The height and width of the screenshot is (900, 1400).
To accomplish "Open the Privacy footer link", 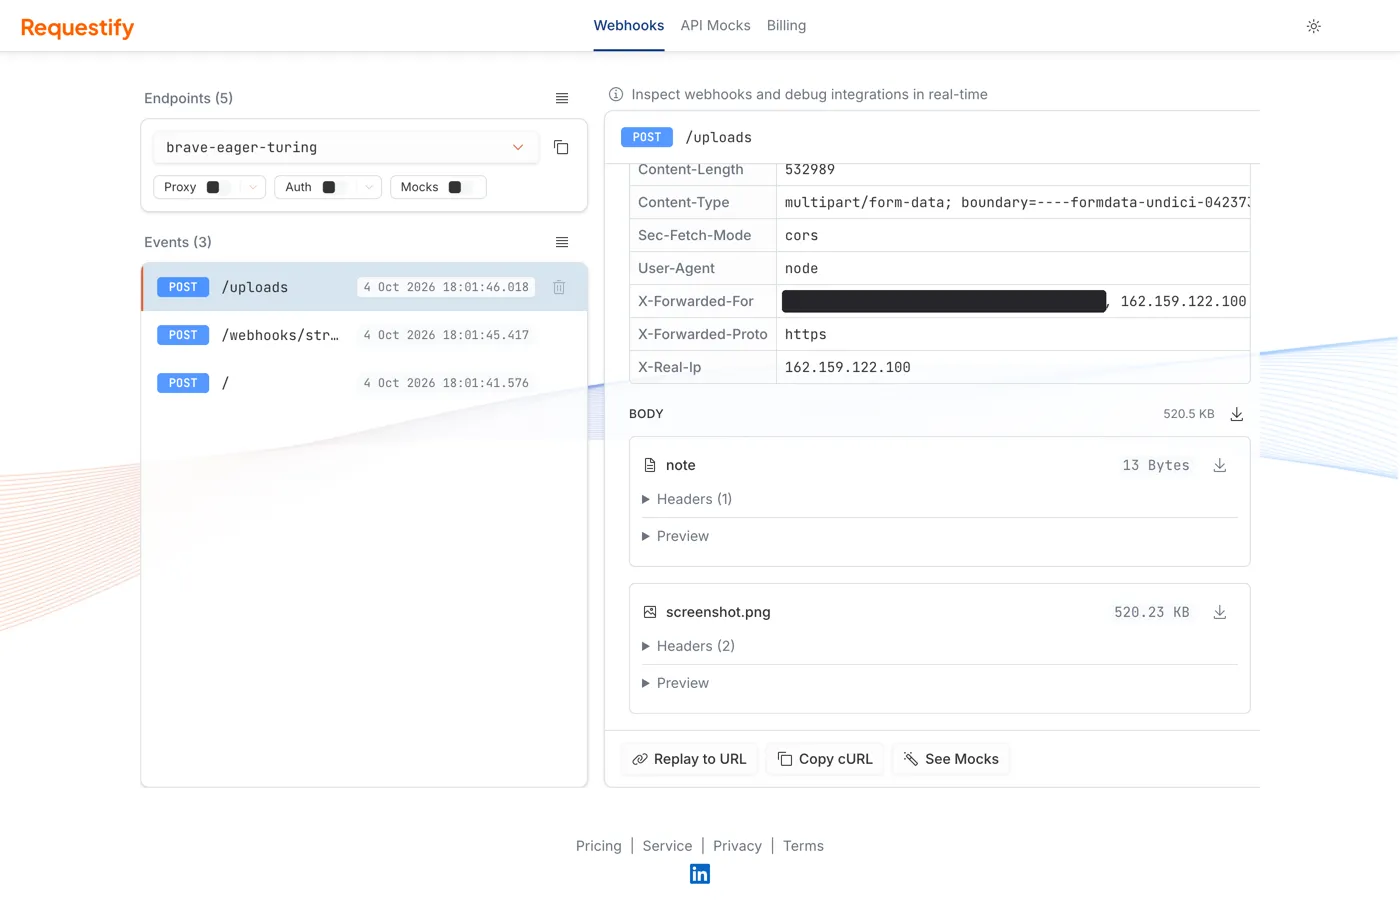I will 737,846.
